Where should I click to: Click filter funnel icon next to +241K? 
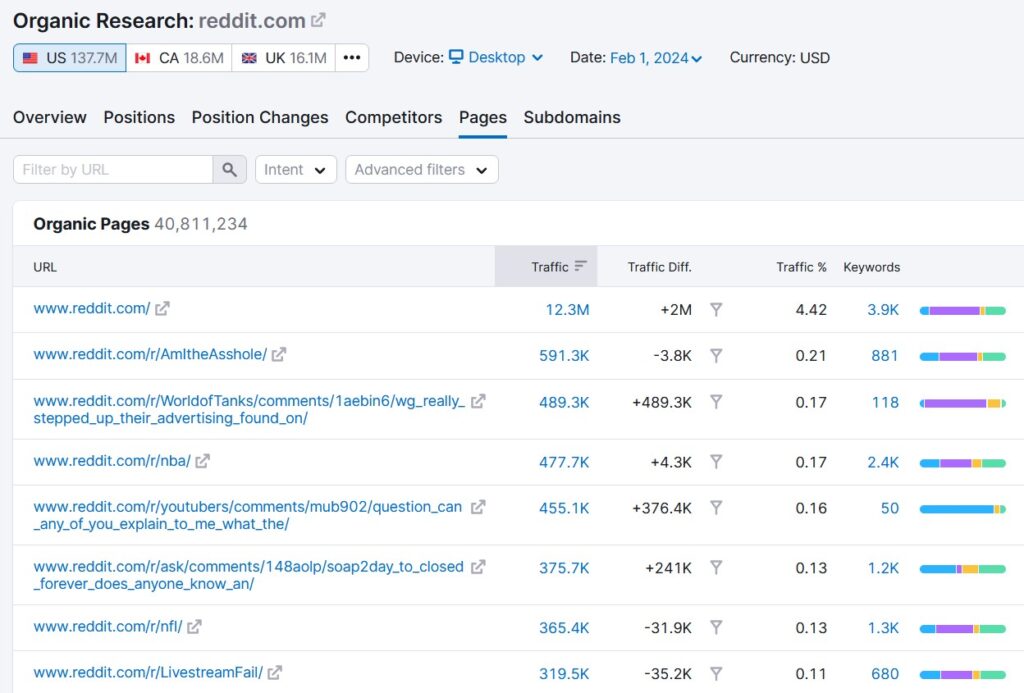[716, 568]
